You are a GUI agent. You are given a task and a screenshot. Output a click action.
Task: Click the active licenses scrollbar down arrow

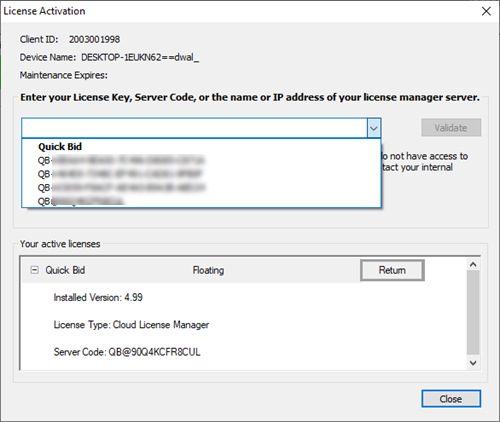(x=473, y=363)
